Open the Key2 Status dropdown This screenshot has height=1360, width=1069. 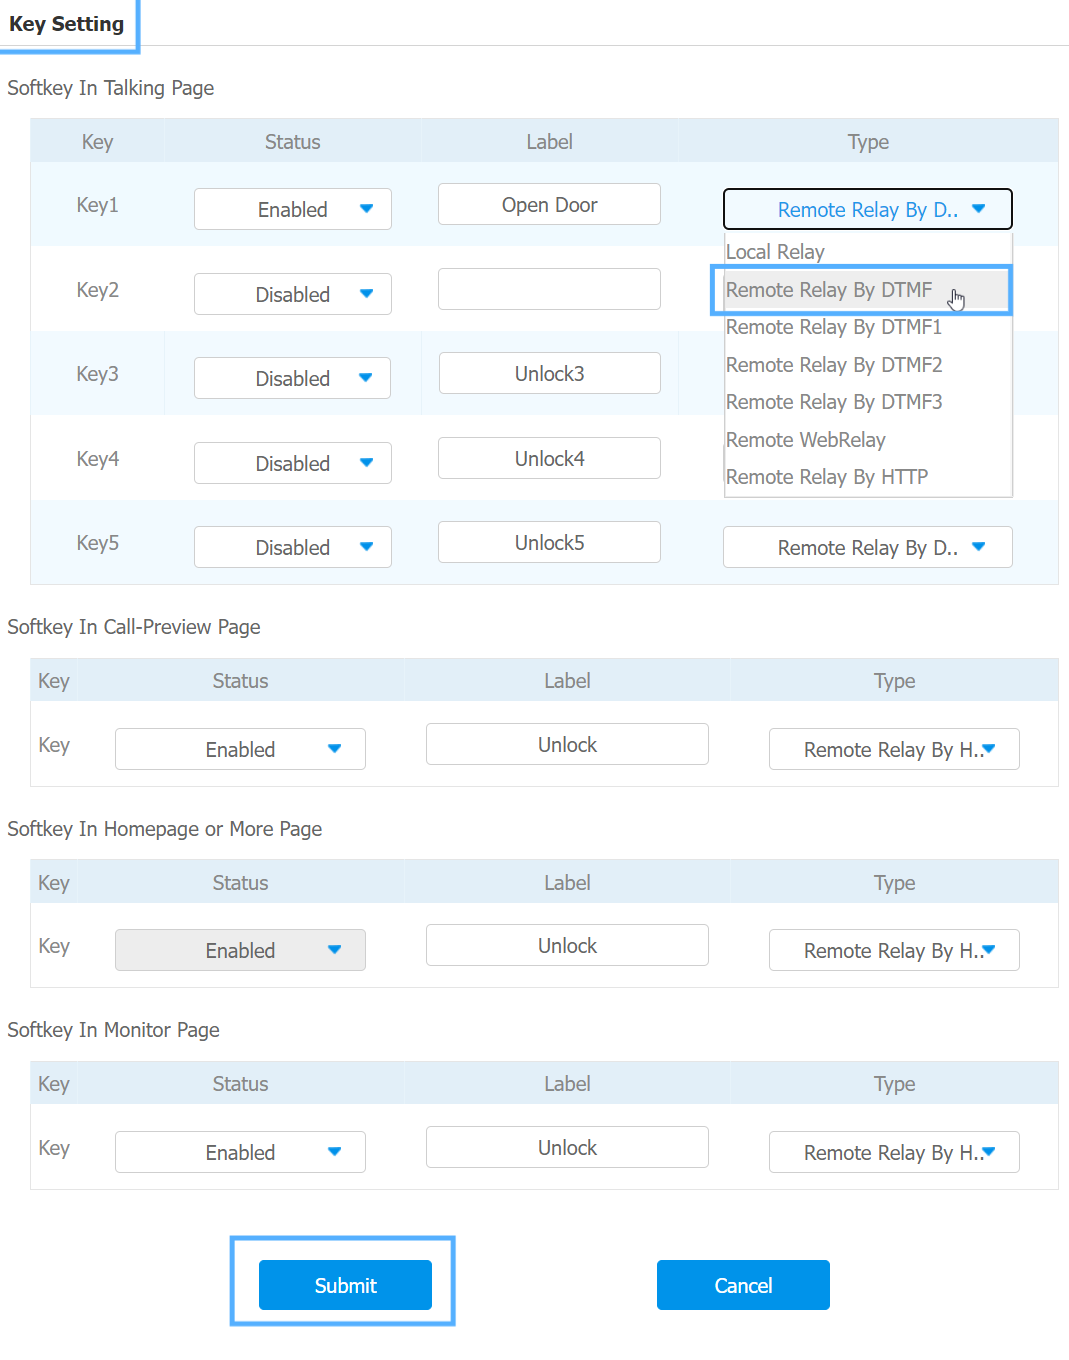point(292,294)
